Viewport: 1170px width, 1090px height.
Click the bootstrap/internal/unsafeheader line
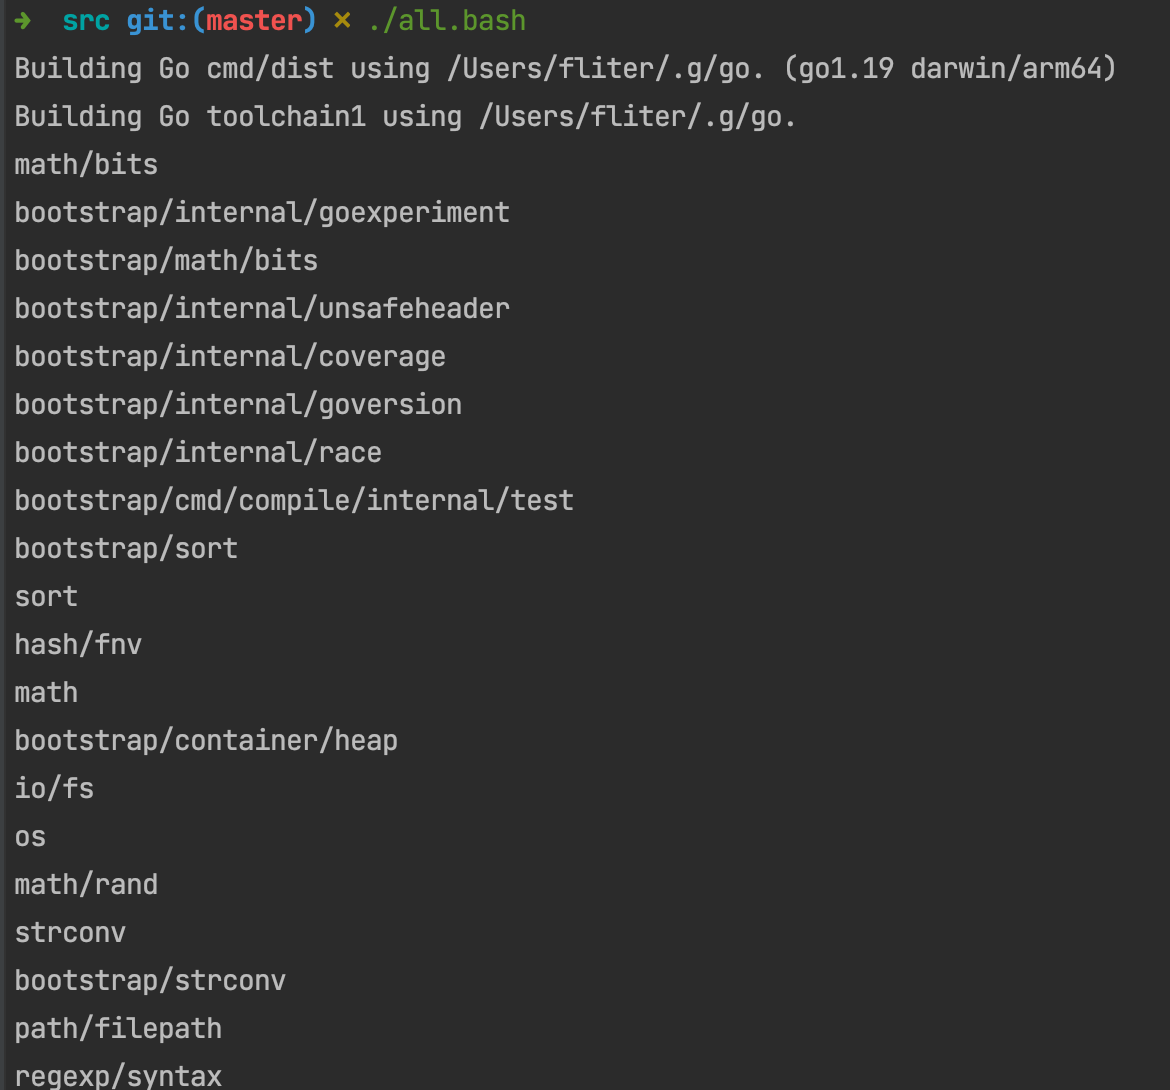tap(262, 309)
